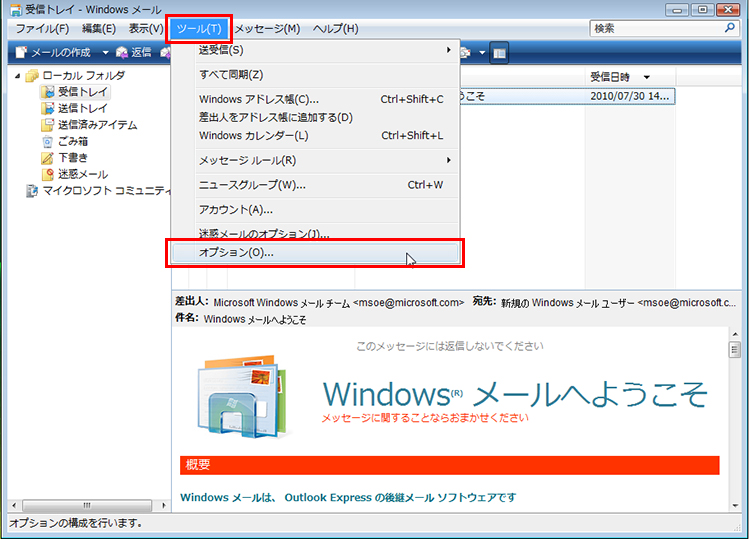Open the ヘルプ(H) menu
Screen dimensions: 750x539
(x=335, y=29)
